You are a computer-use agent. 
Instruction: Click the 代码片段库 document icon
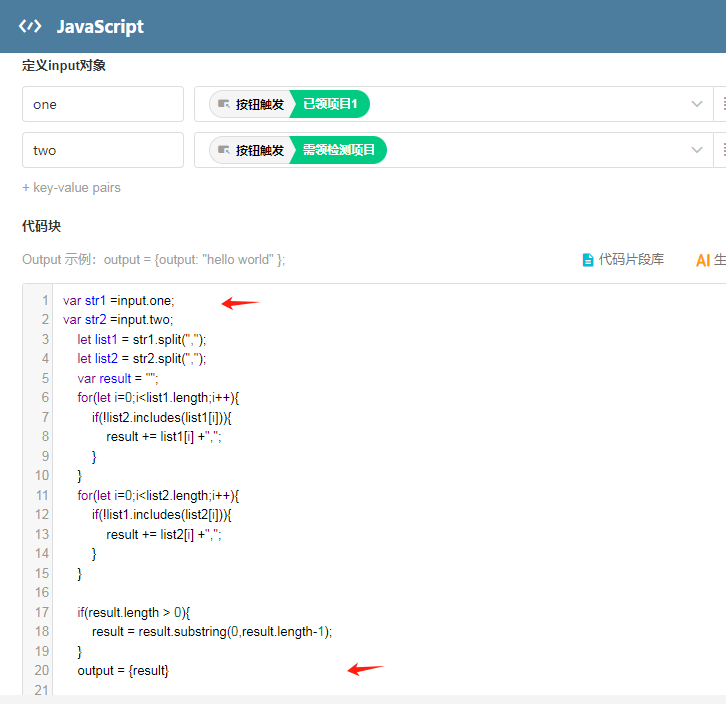tap(588, 260)
